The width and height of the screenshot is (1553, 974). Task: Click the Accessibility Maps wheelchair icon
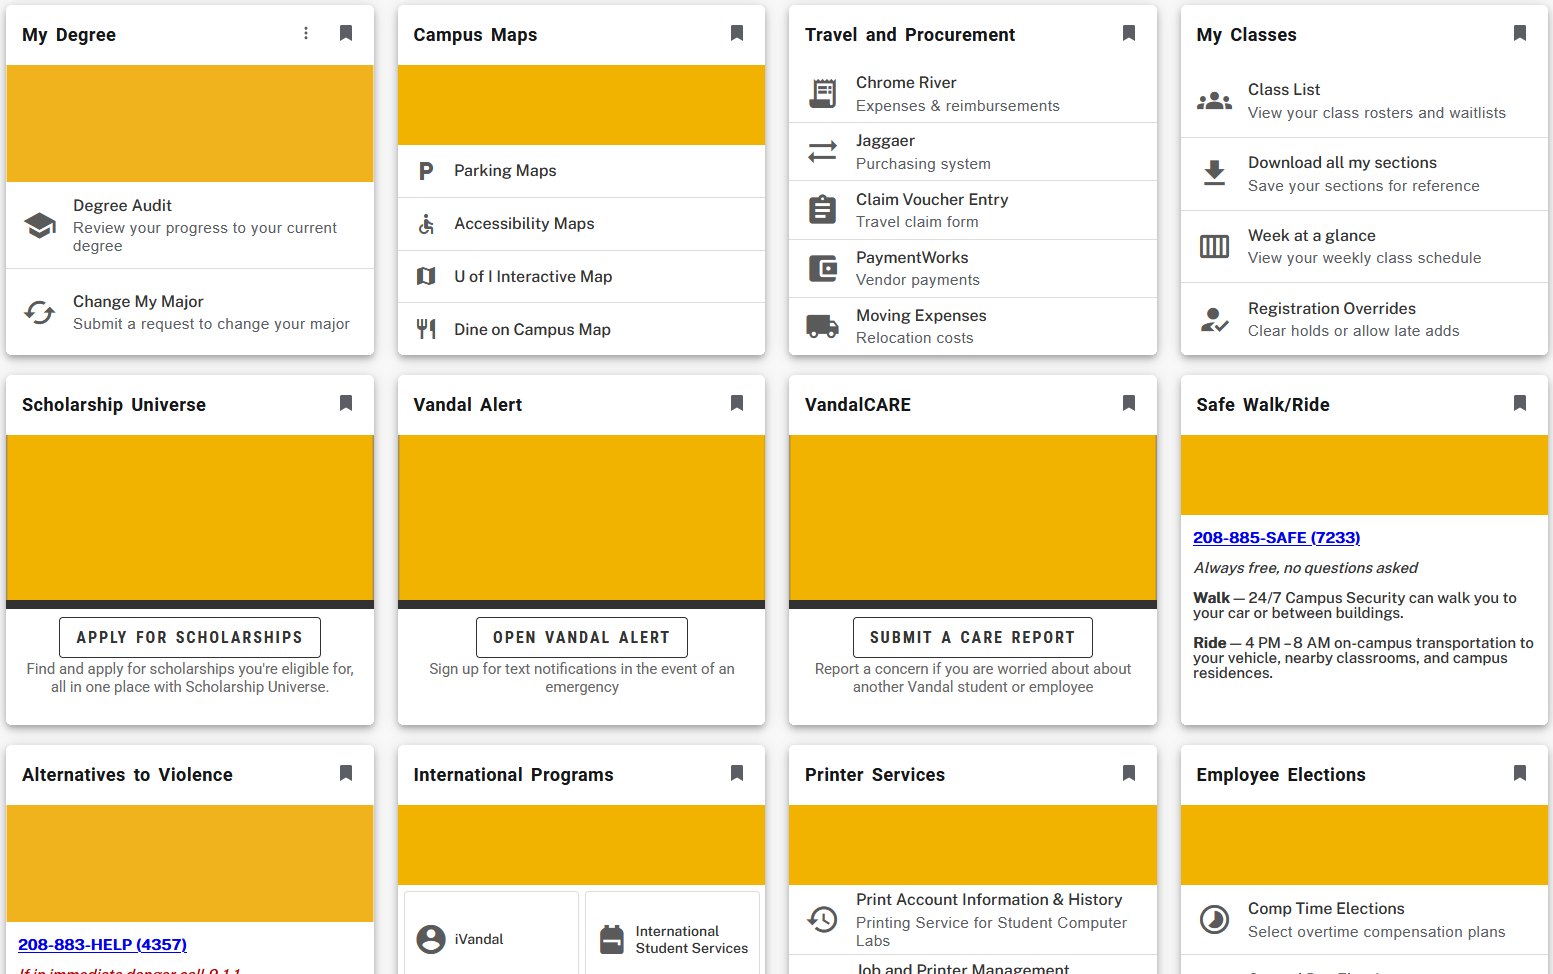(x=426, y=224)
